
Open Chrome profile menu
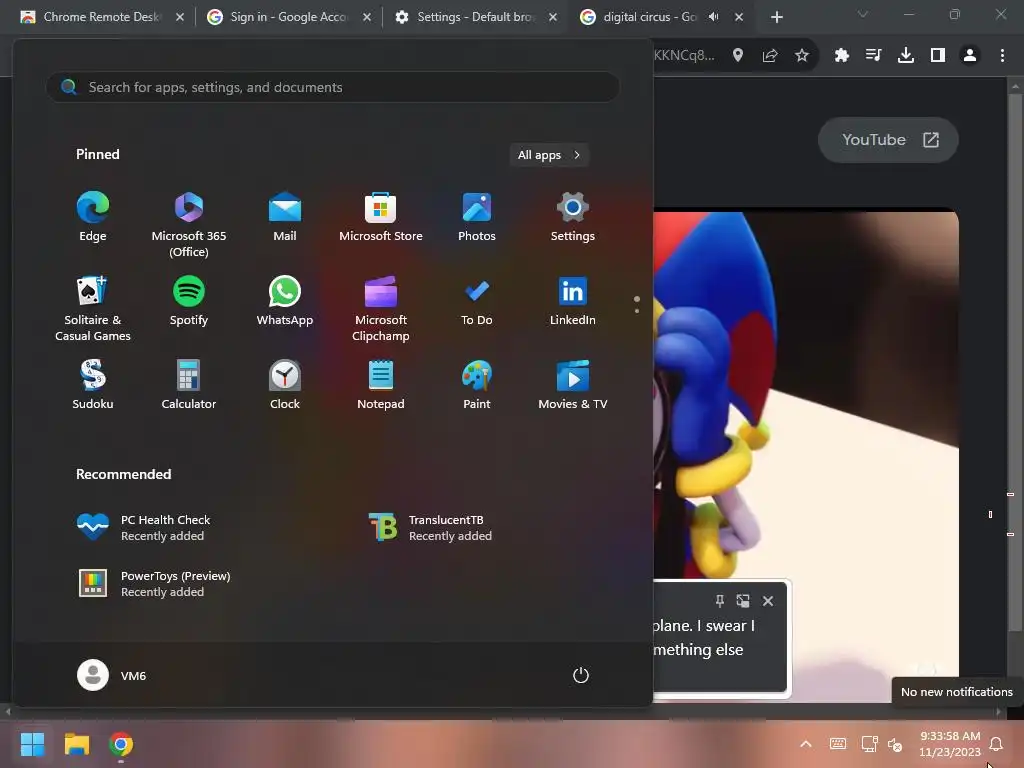[970, 56]
